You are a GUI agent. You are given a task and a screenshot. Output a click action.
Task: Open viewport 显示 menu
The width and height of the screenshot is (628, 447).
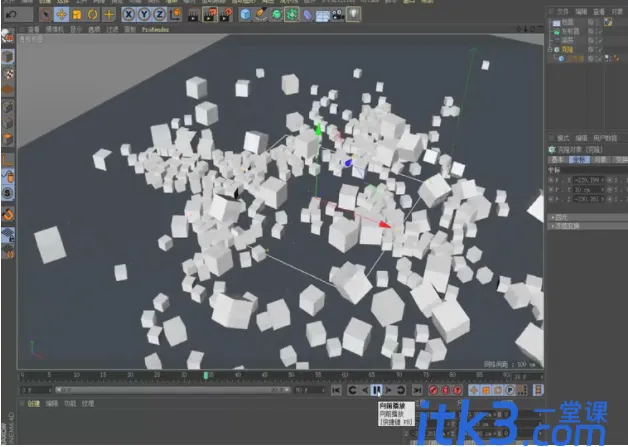(x=76, y=30)
